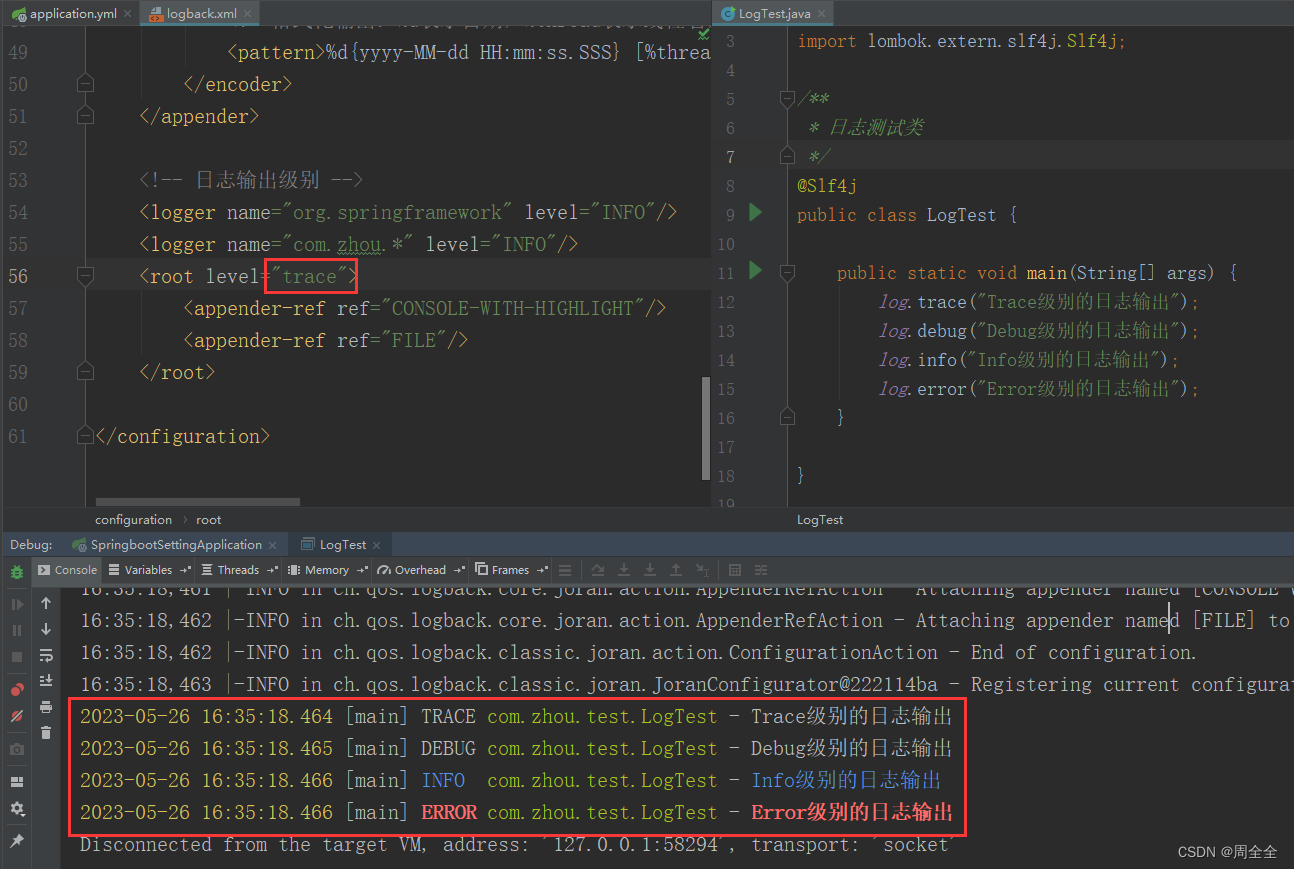Click the 'root' breadcrumb
This screenshot has width=1294, height=869.
pos(208,520)
